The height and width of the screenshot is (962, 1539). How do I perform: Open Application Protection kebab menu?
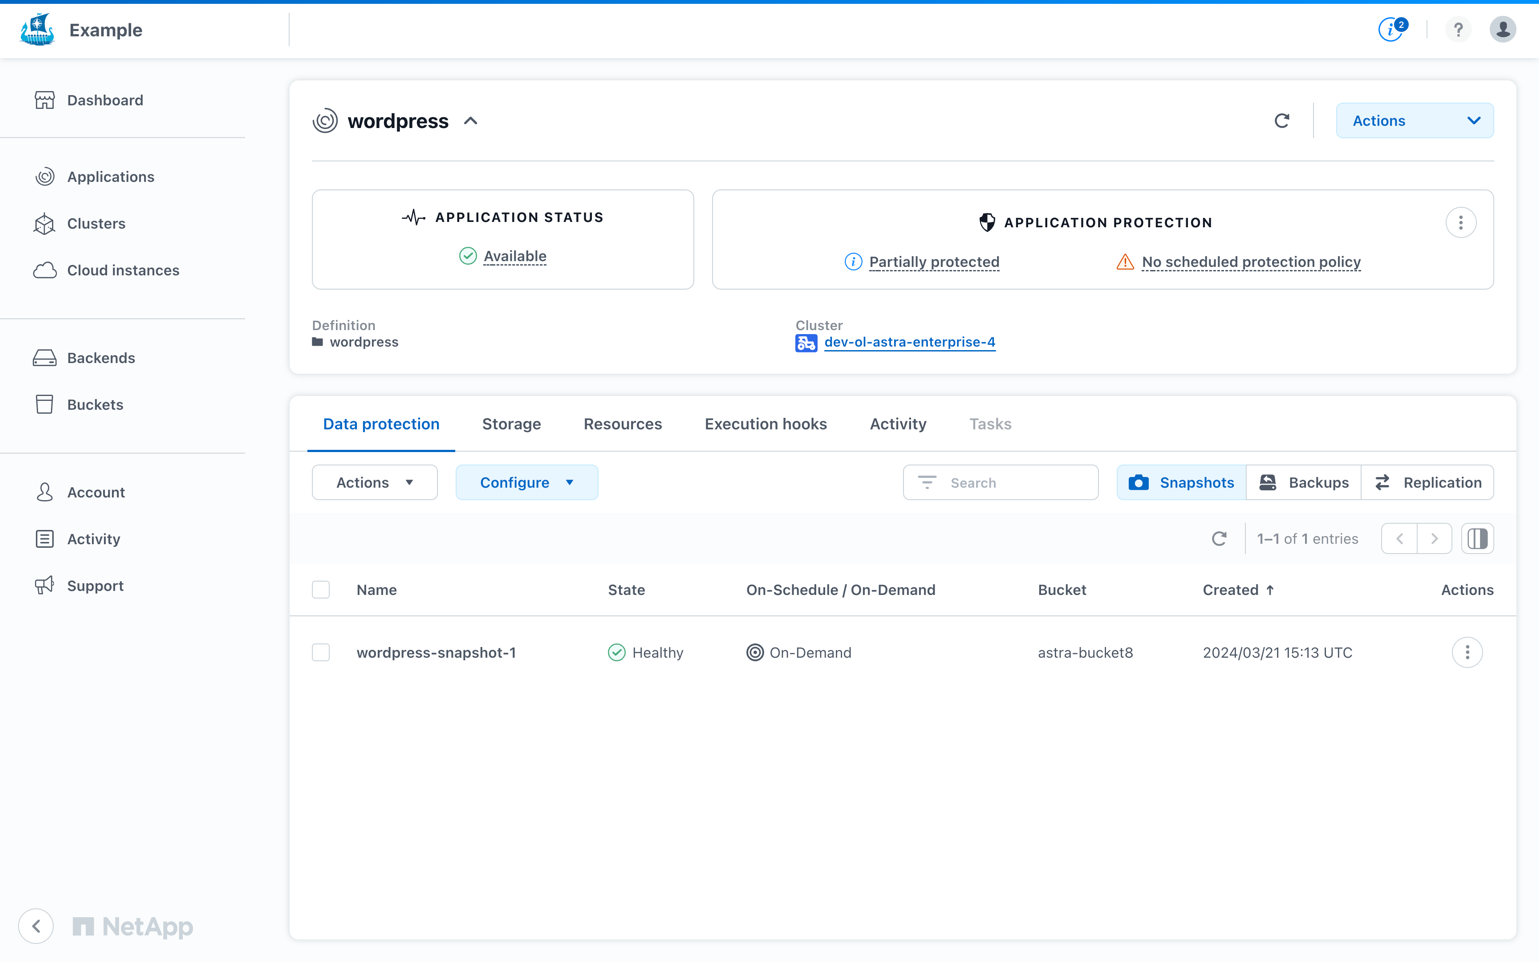coord(1460,223)
